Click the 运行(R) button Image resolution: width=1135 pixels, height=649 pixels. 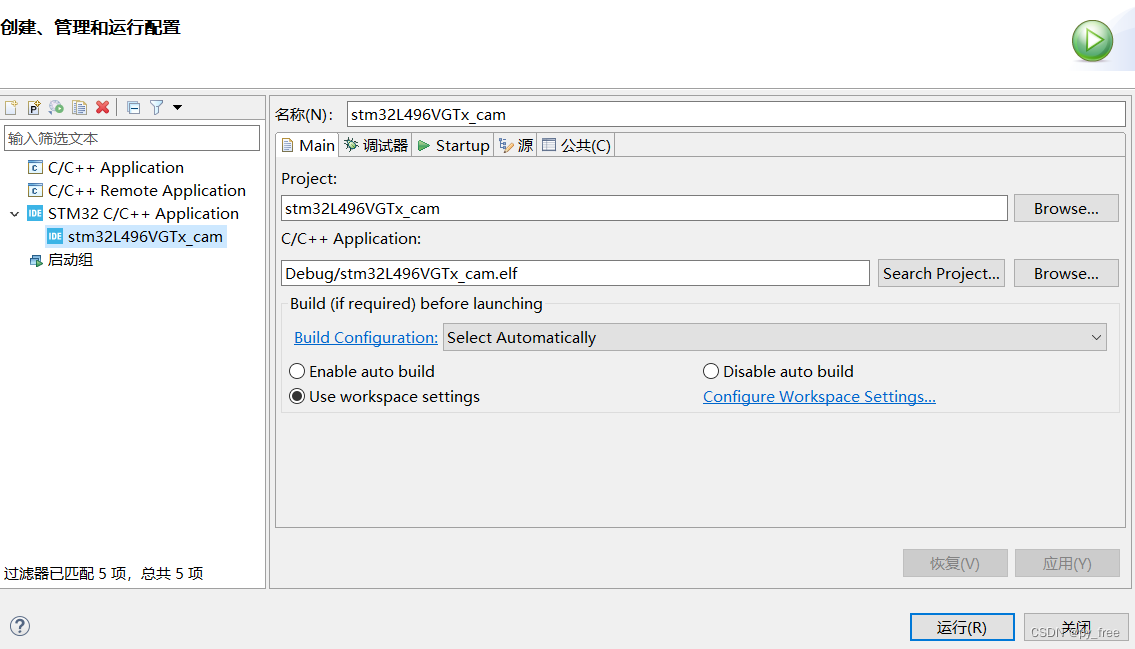coord(961,627)
